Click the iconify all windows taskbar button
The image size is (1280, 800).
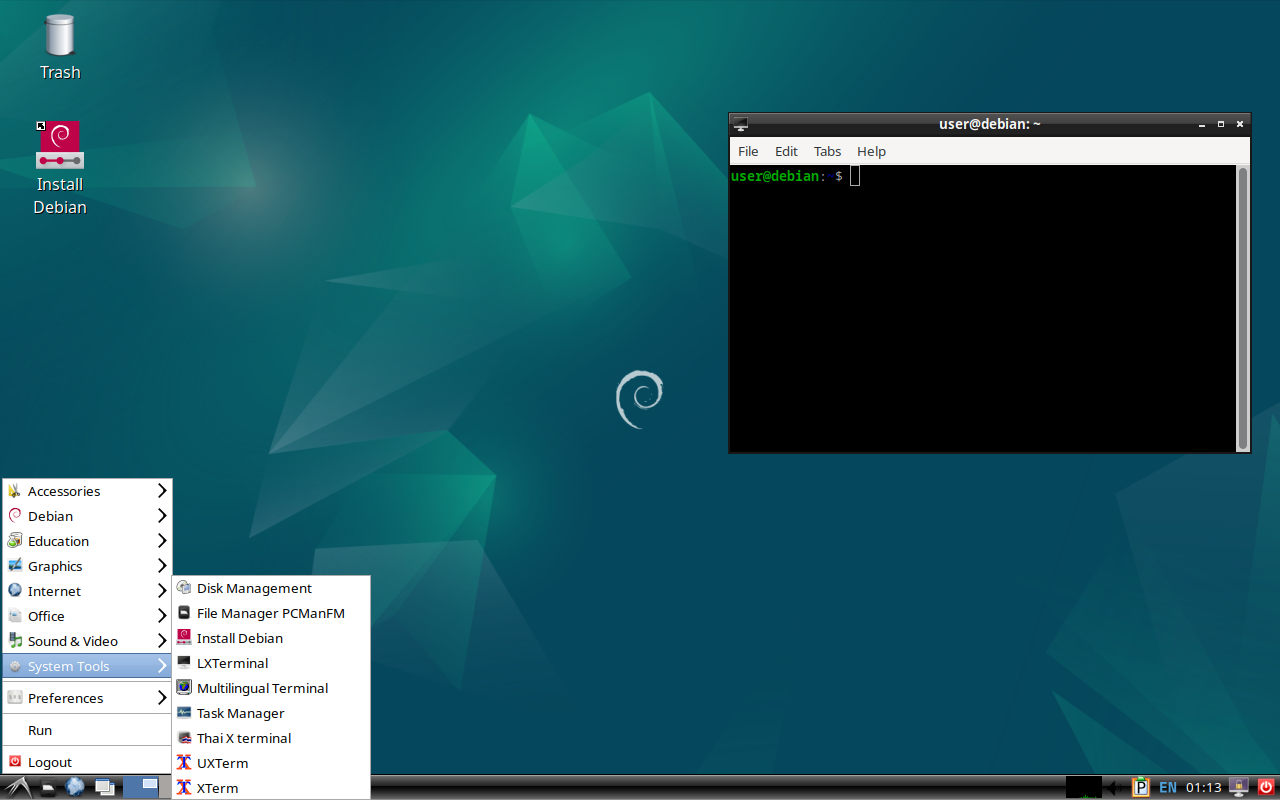click(104, 788)
